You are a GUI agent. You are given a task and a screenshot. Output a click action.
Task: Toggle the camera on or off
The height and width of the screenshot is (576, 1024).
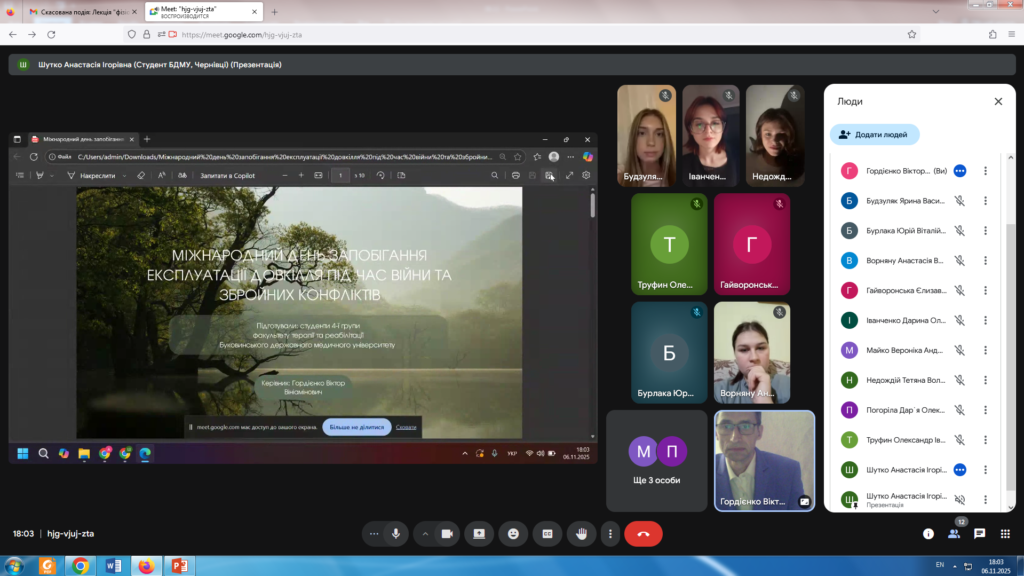click(x=446, y=534)
